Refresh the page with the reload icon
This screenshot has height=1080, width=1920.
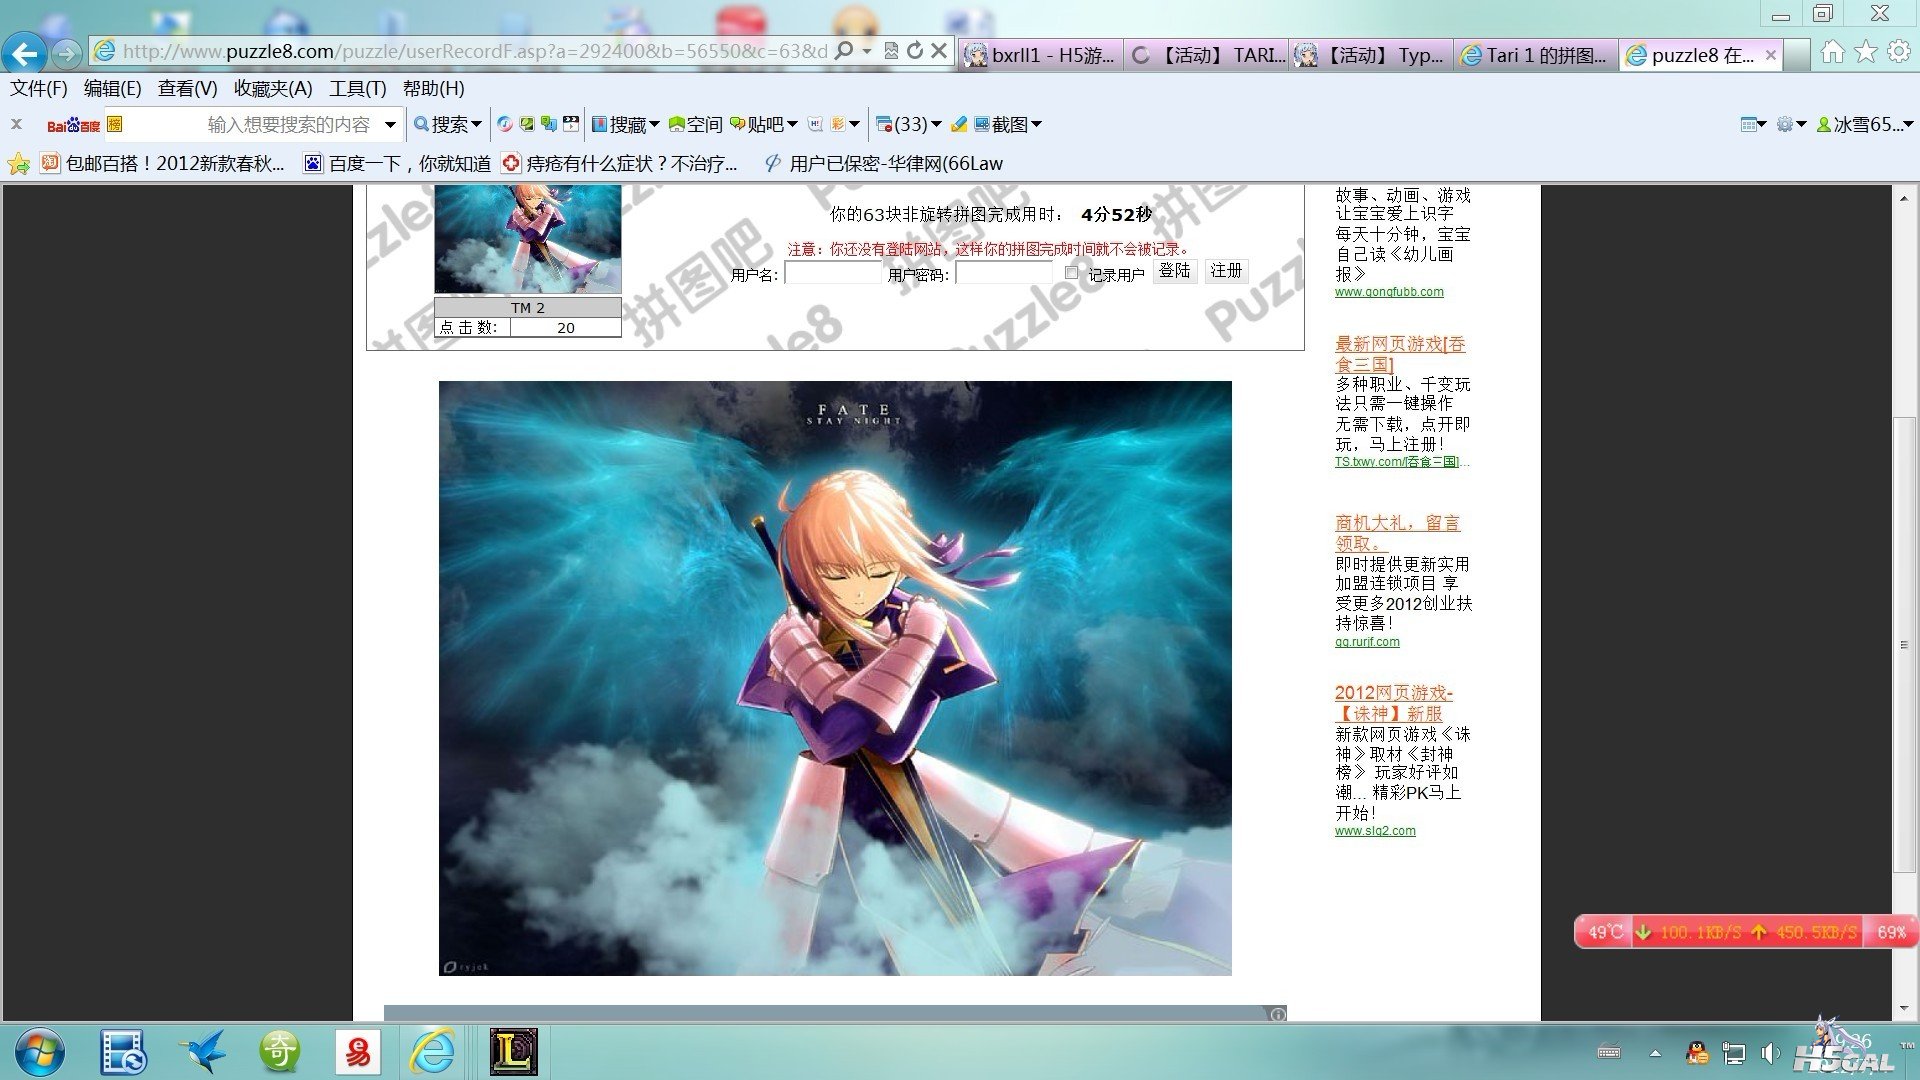coord(915,51)
